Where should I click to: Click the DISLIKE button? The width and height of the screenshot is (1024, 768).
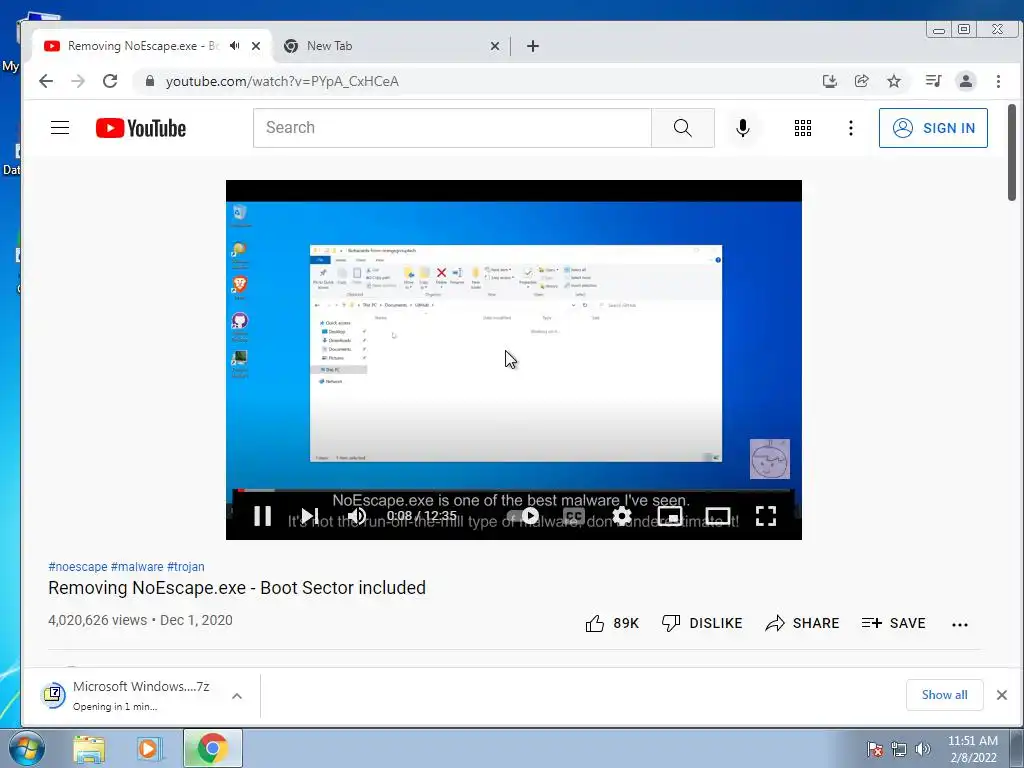tap(702, 623)
